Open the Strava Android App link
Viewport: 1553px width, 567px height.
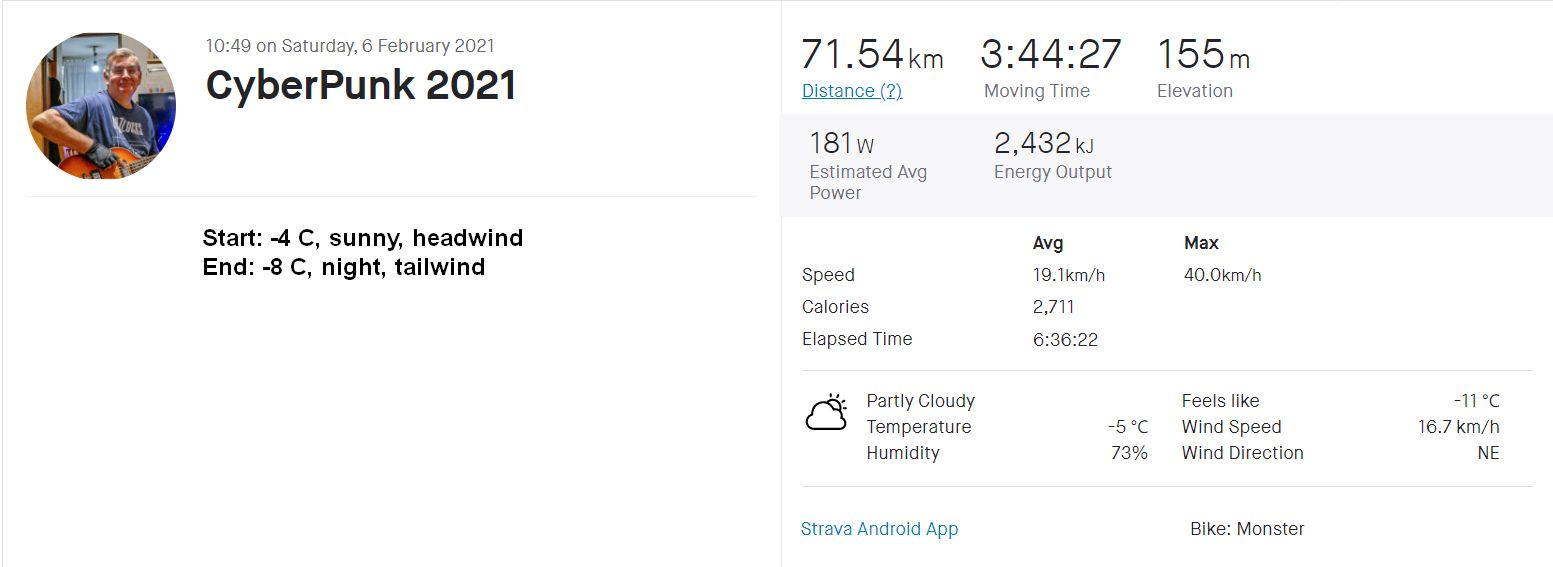[x=879, y=529]
